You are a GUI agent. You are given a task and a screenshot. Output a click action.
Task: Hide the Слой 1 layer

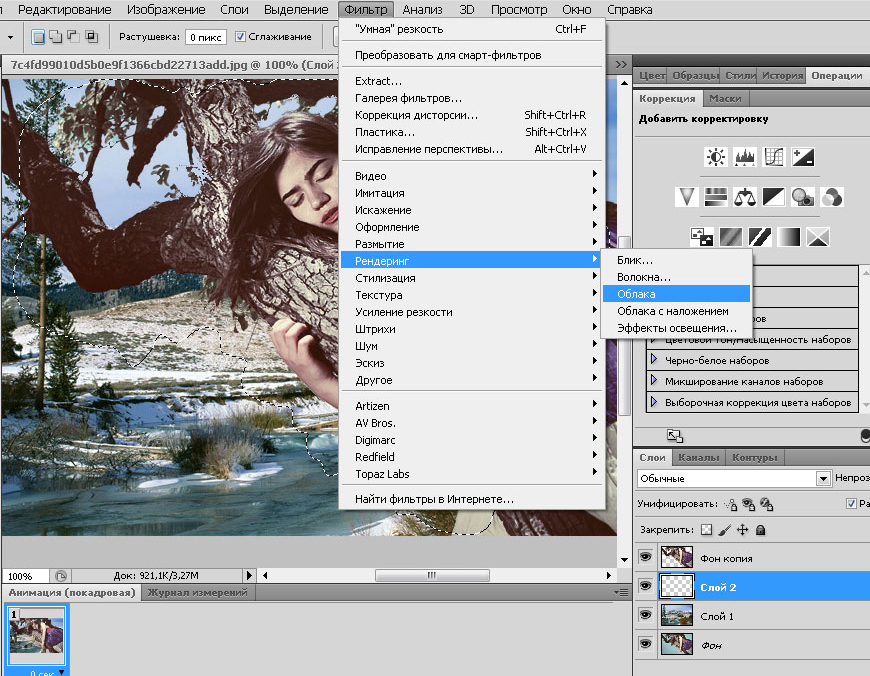point(645,614)
